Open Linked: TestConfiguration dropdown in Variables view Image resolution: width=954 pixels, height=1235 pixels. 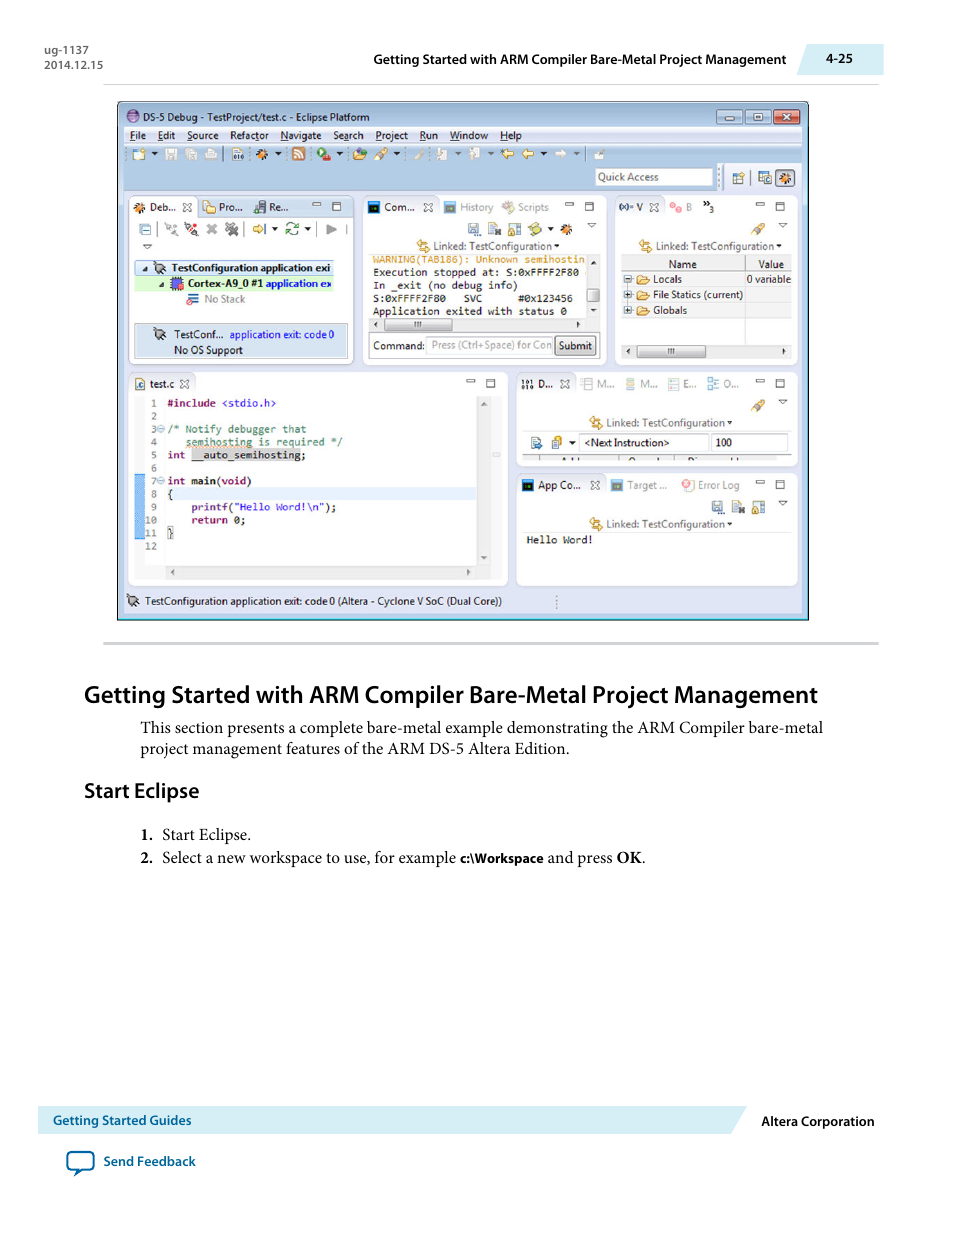pos(719,246)
